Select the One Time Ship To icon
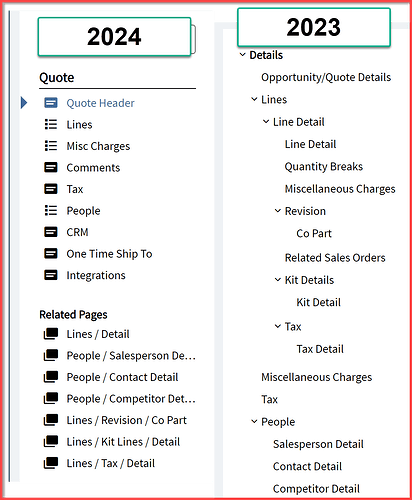412x500 pixels. (x=51, y=253)
